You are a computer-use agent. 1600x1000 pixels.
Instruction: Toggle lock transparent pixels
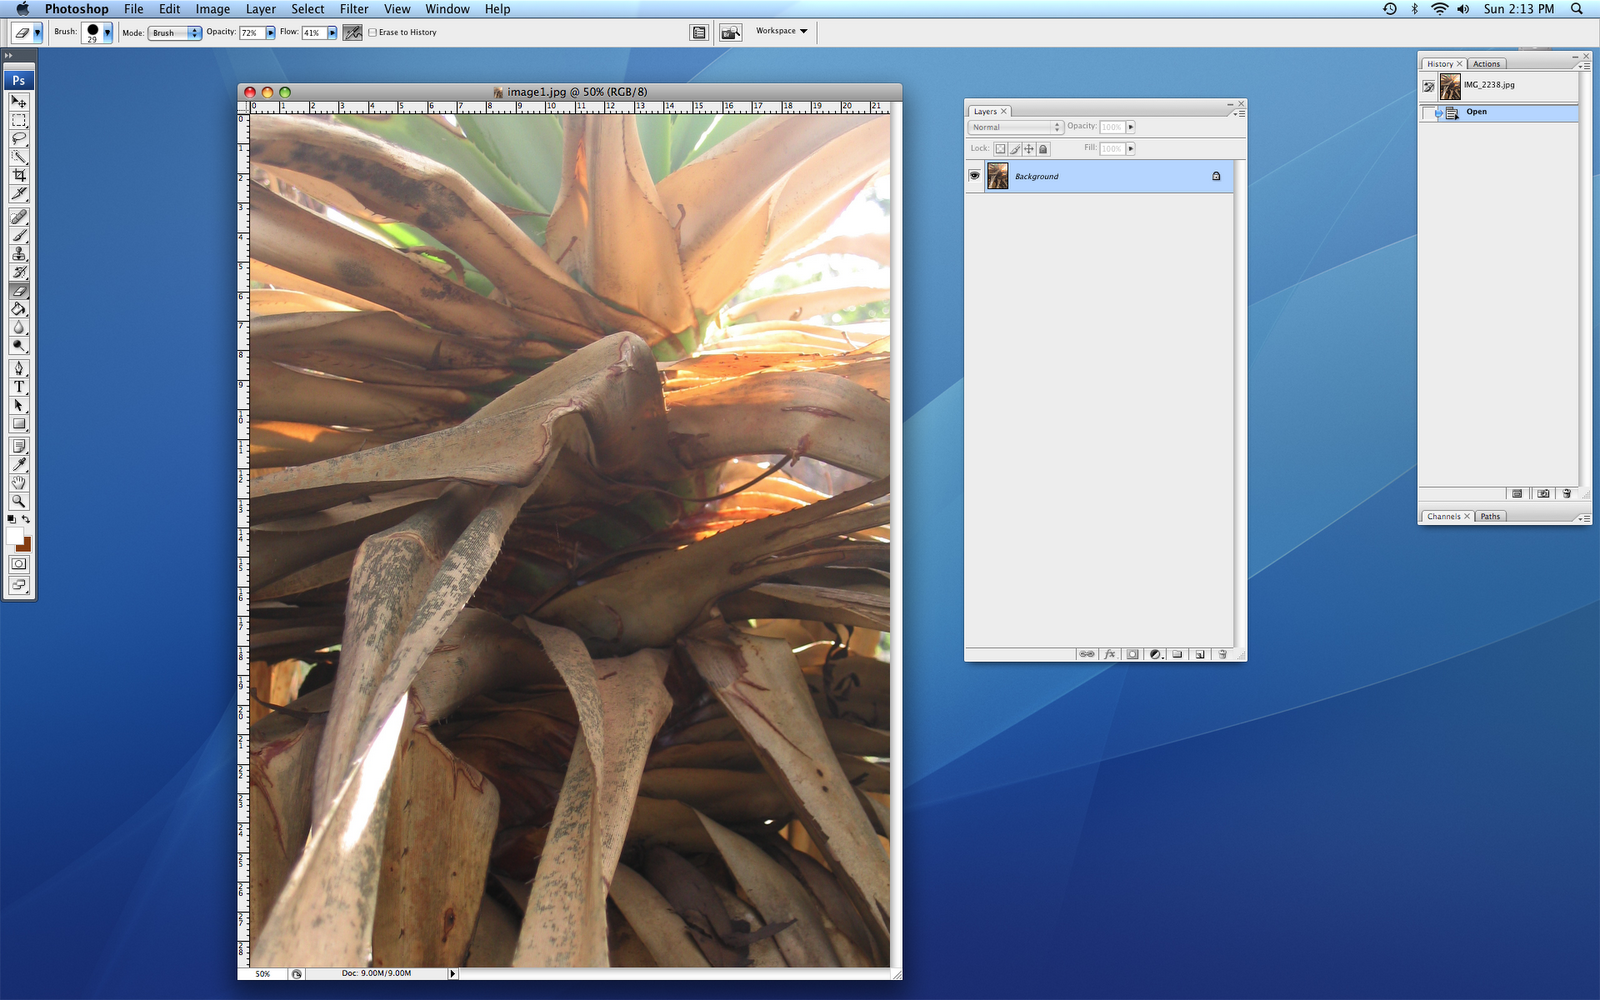(x=1000, y=149)
